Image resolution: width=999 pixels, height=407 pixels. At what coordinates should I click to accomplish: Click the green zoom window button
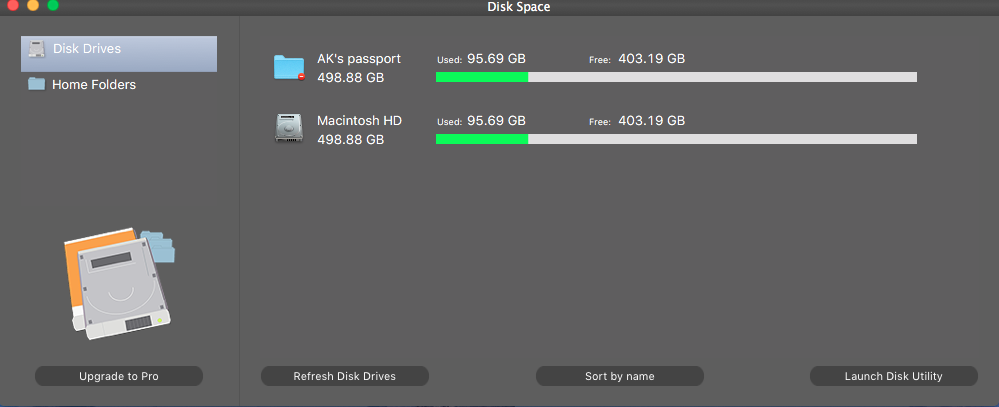click(53, 6)
